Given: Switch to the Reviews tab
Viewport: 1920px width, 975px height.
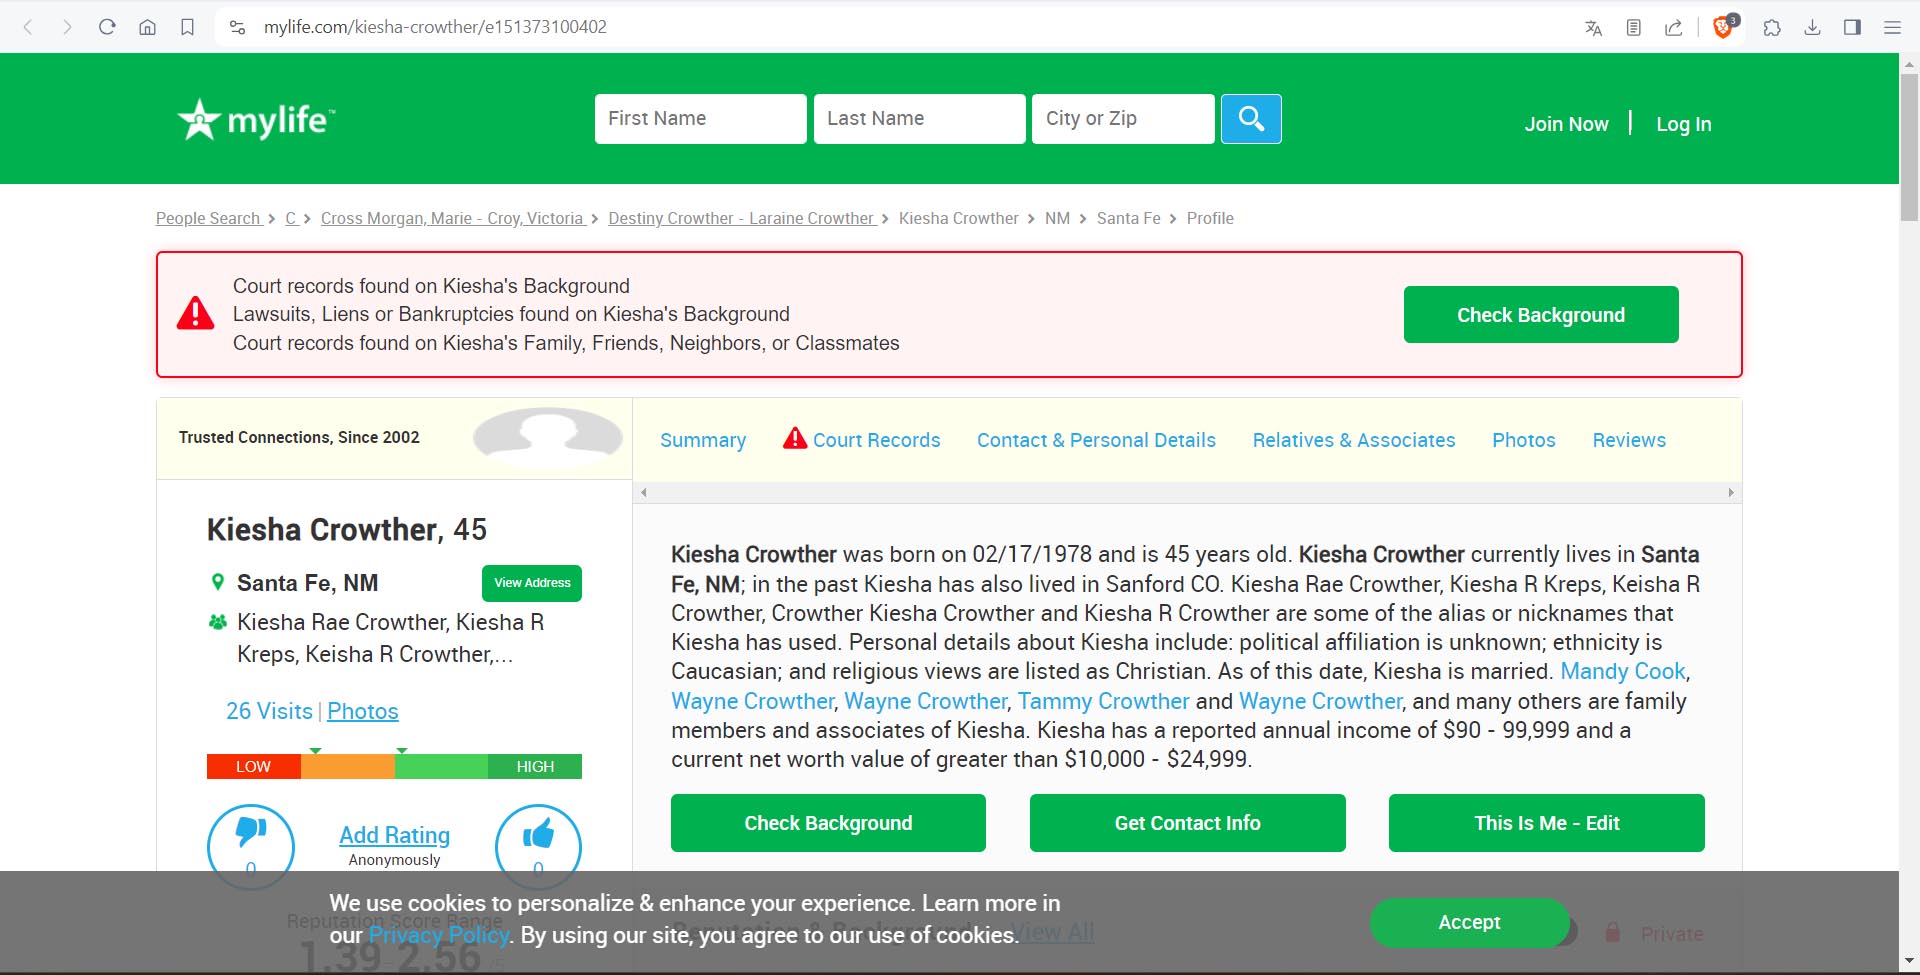Looking at the screenshot, I should [1629, 440].
